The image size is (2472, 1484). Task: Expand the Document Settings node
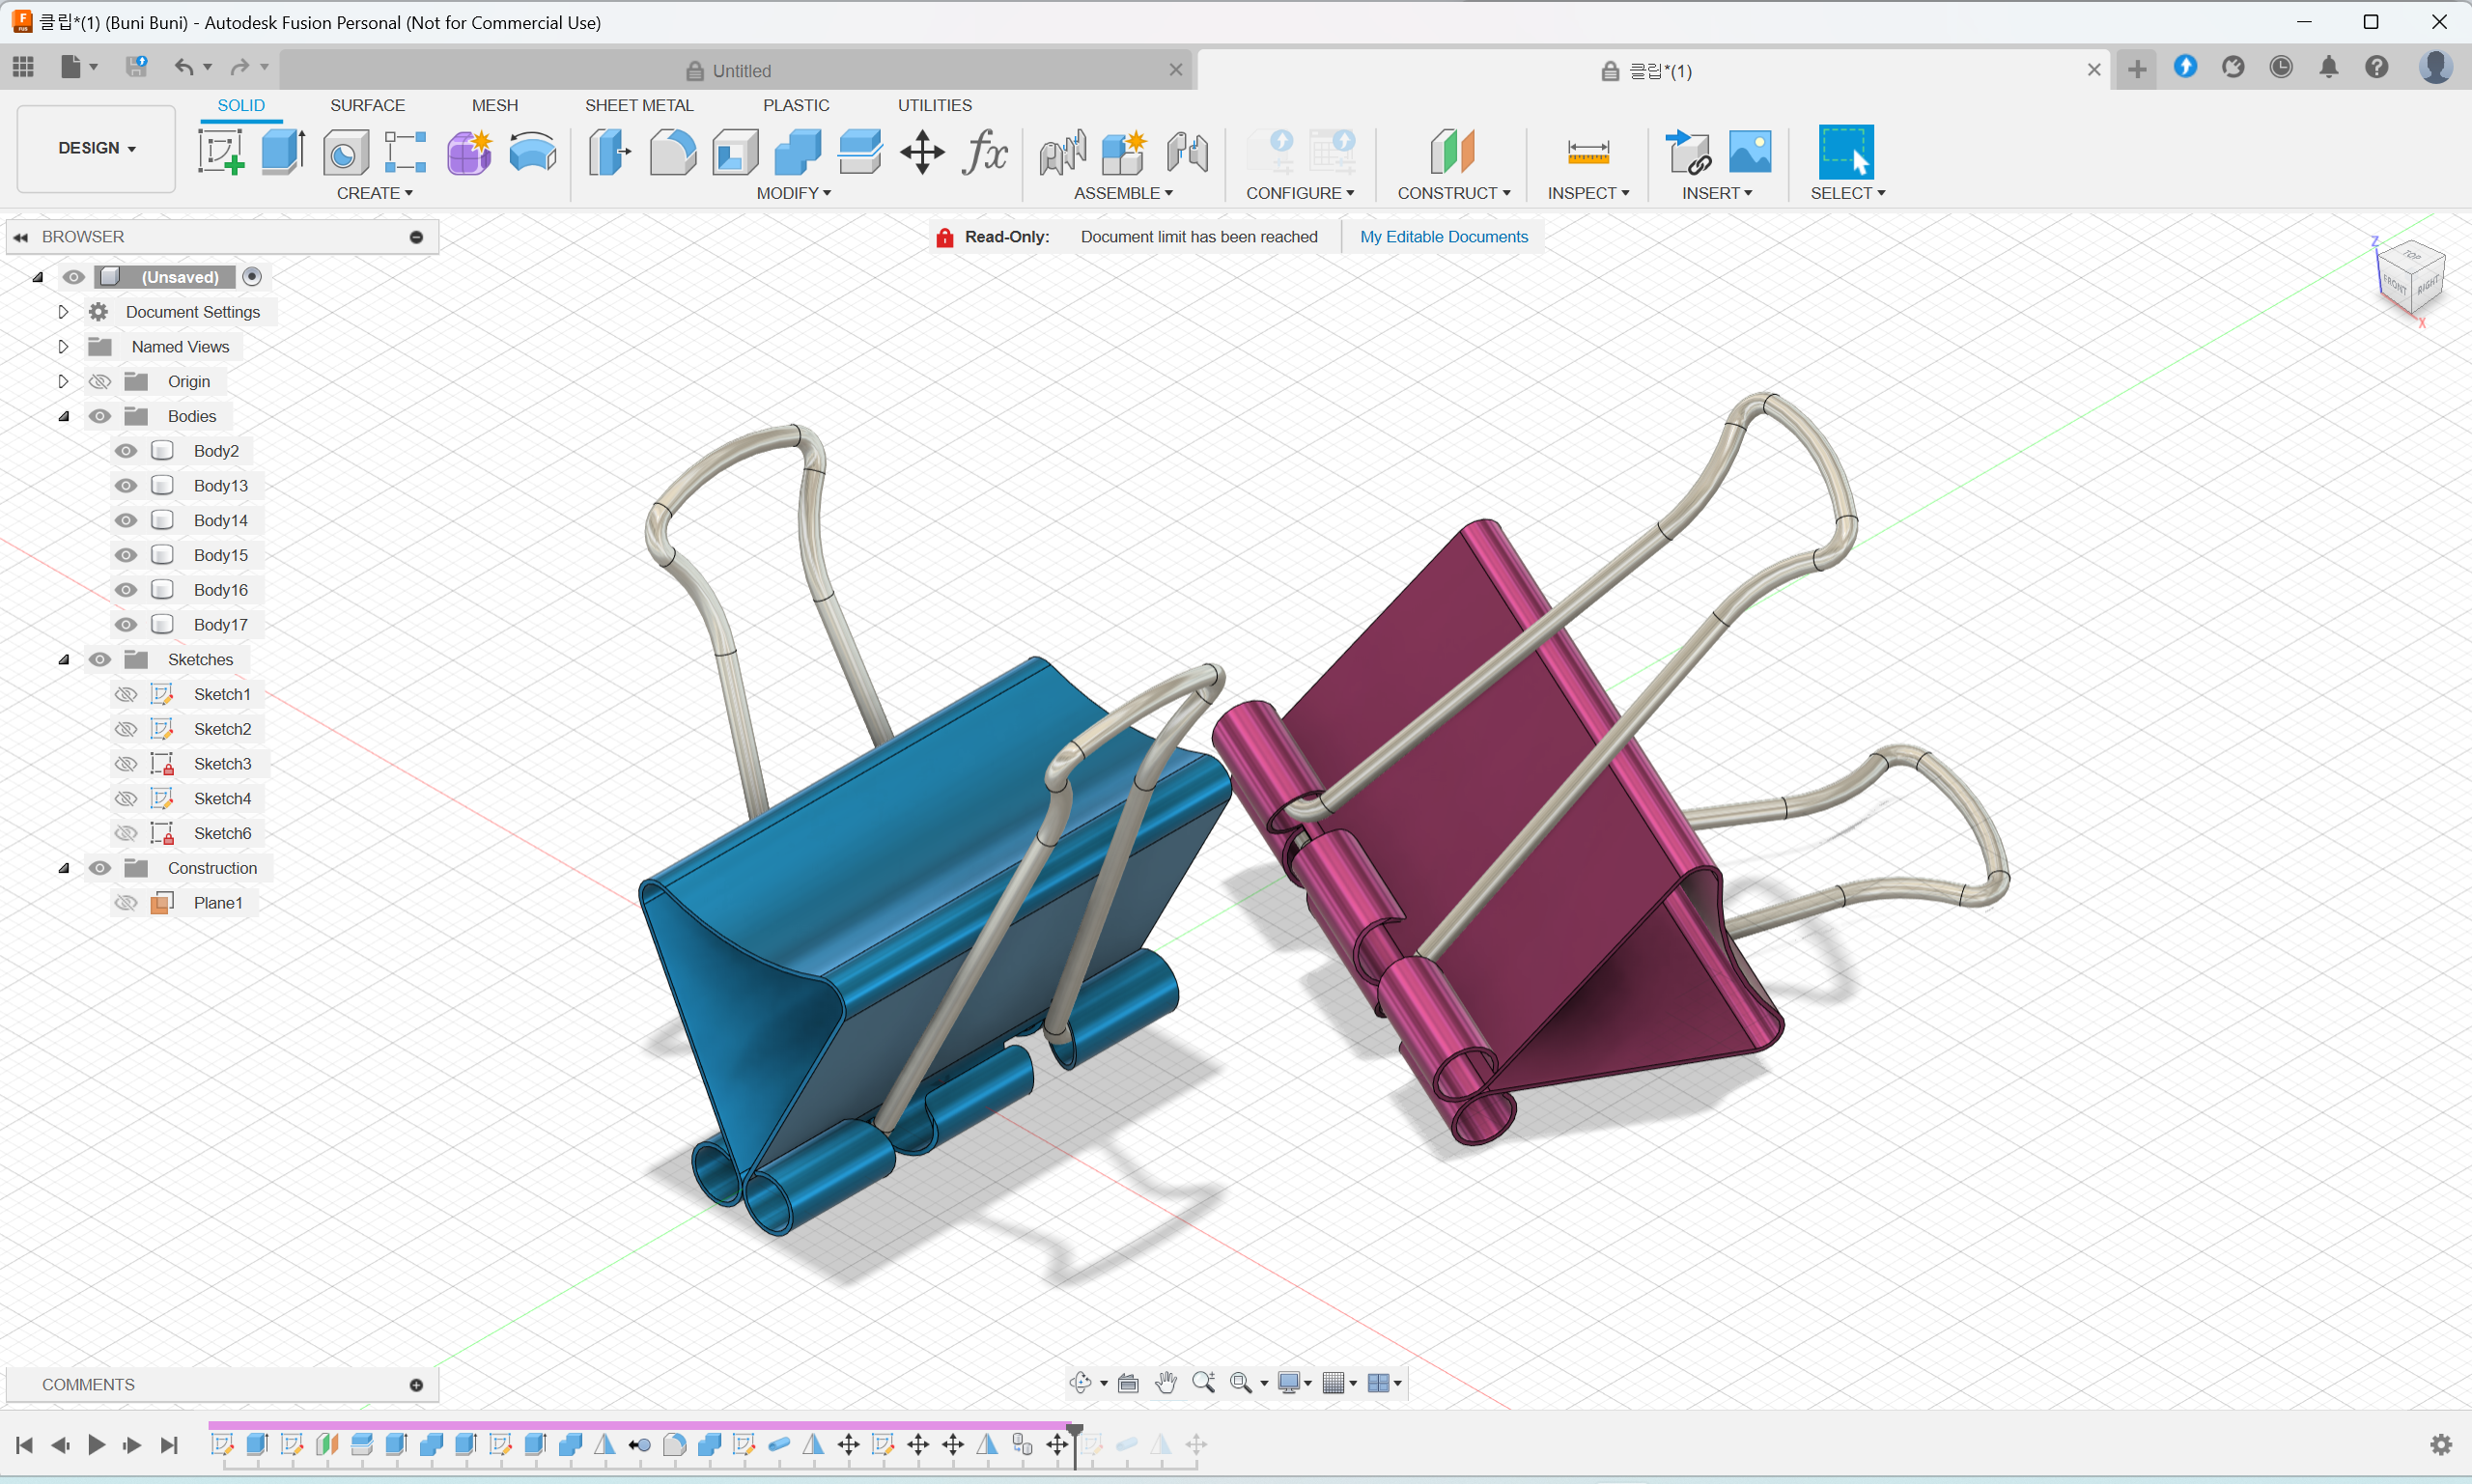pyautogui.click(x=63, y=312)
